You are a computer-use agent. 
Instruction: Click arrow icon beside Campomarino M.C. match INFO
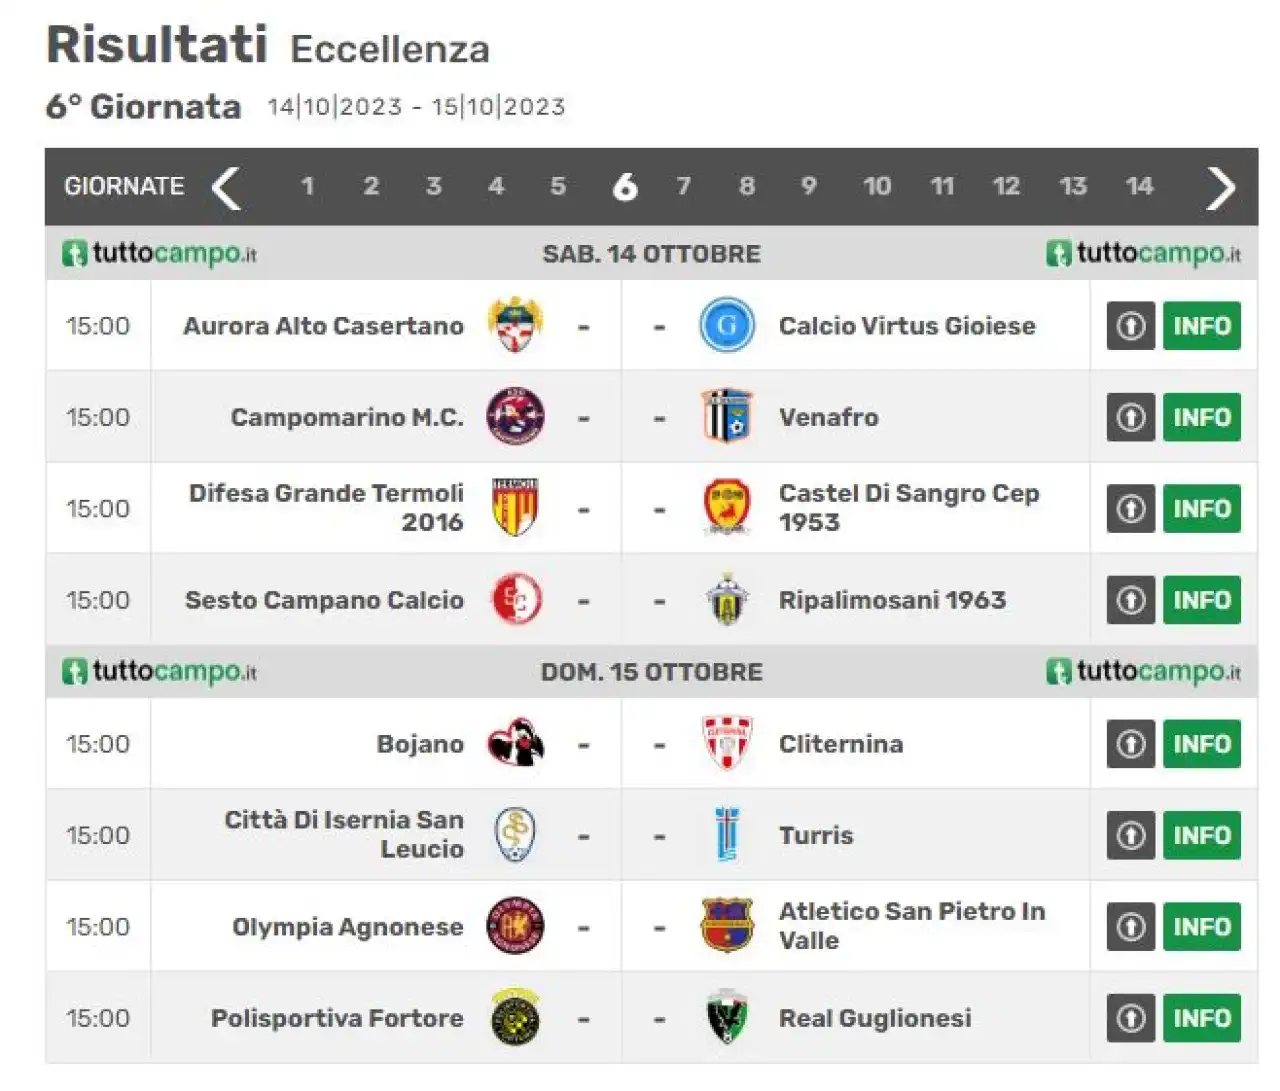1131,417
